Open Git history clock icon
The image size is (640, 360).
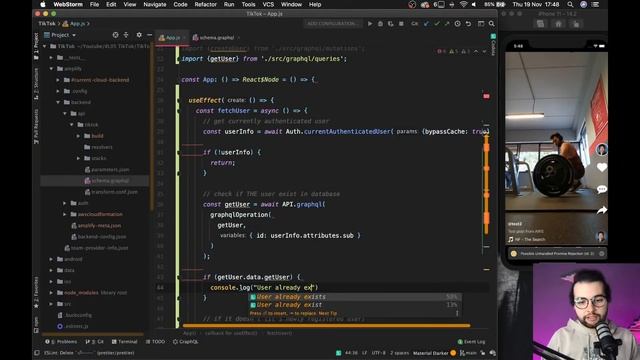pyautogui.click(x=458, y=24)
